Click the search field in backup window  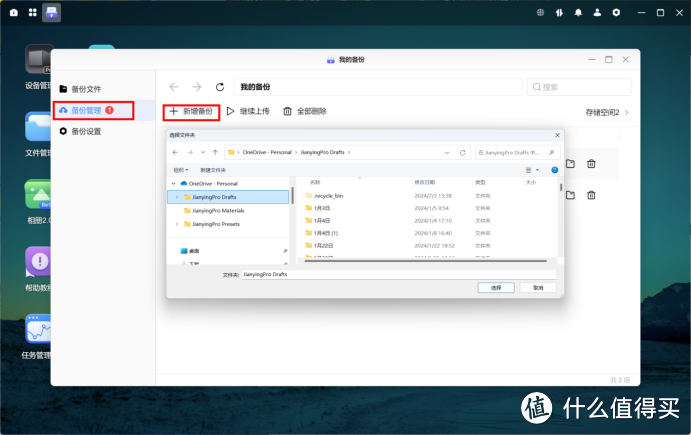(x=578, y=87)
